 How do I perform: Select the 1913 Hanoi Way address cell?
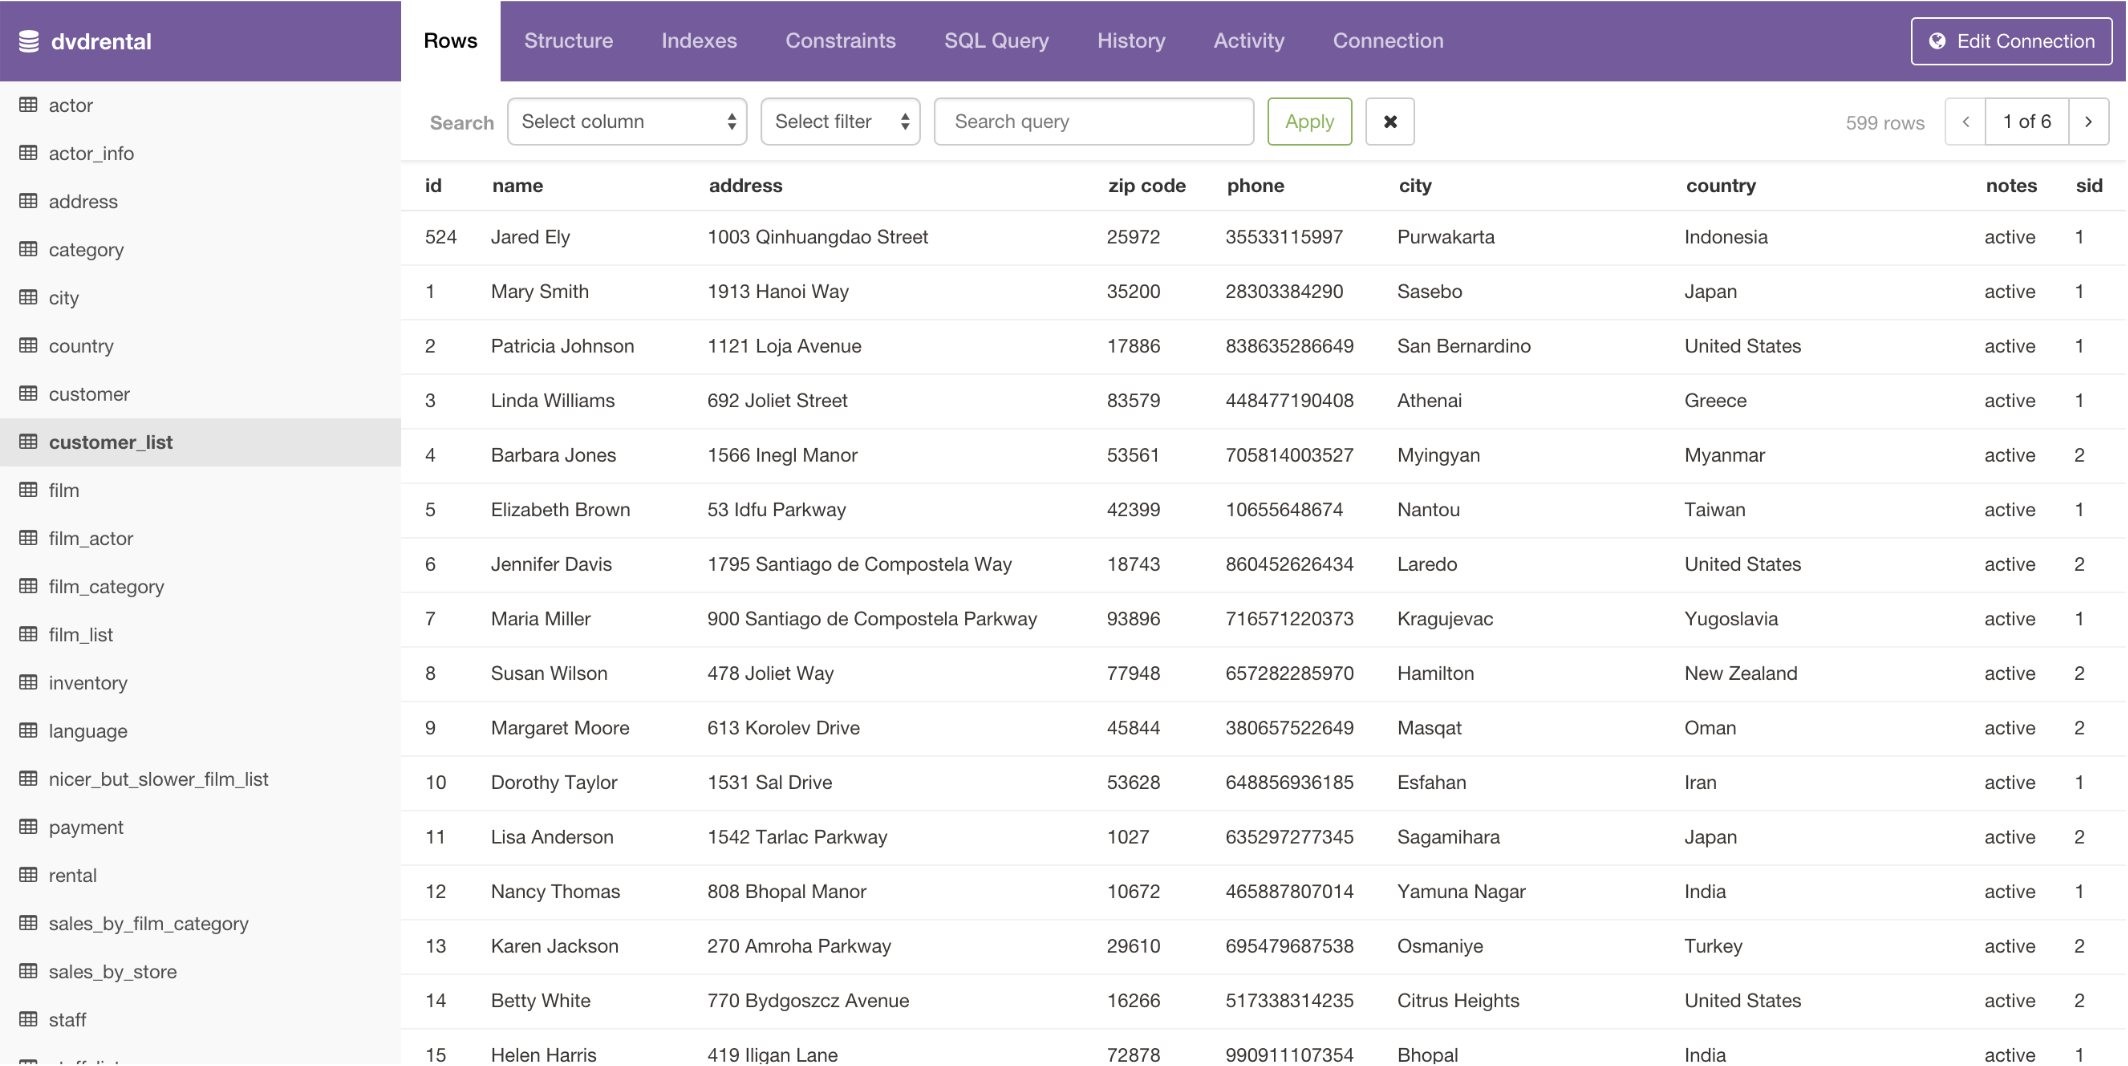click(778, 291)
